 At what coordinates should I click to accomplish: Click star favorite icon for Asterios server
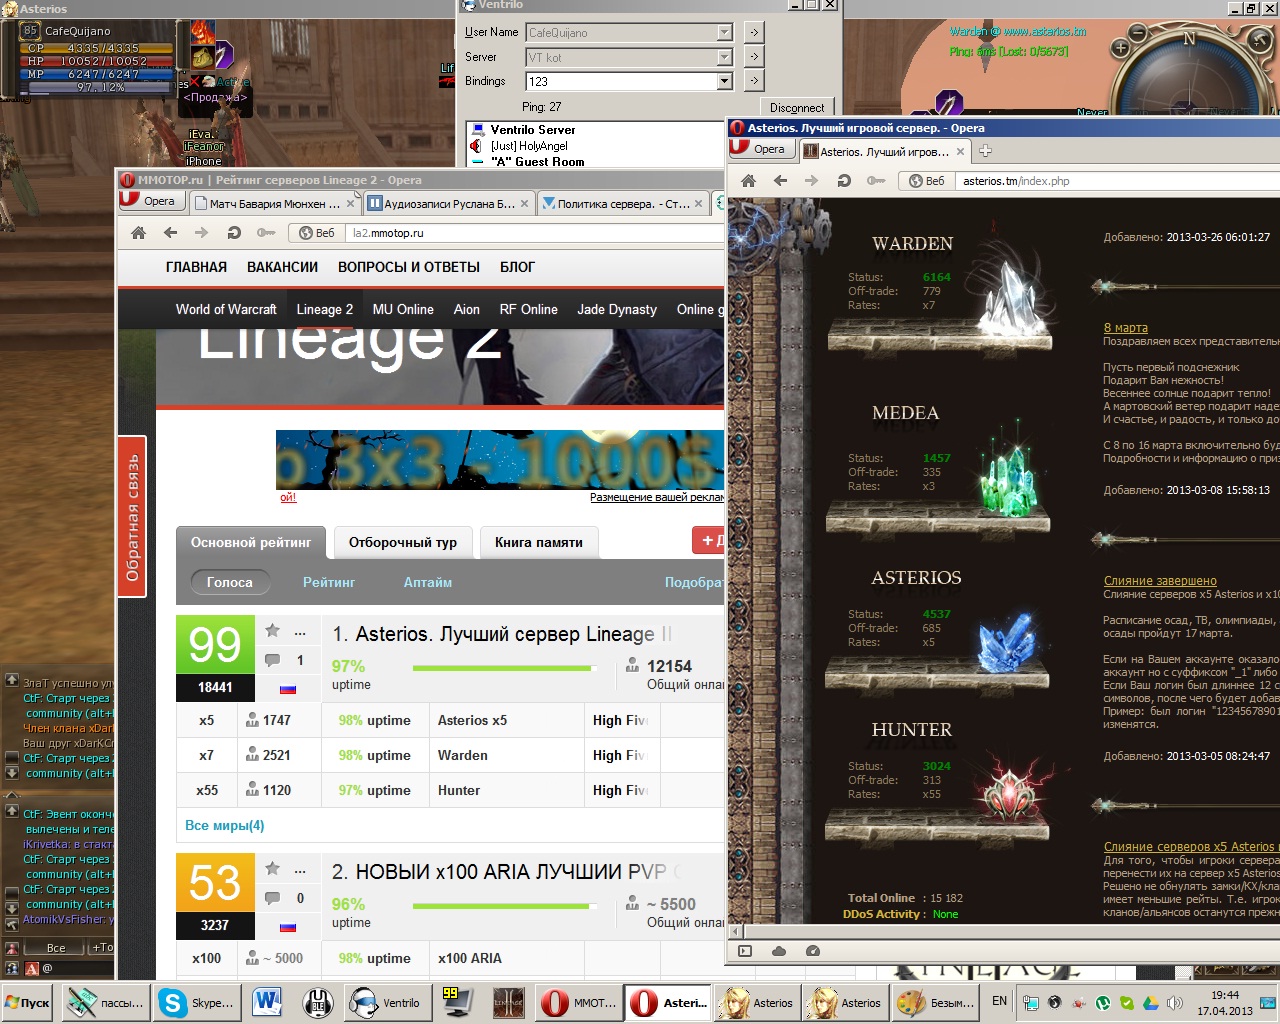coord(272,631)
